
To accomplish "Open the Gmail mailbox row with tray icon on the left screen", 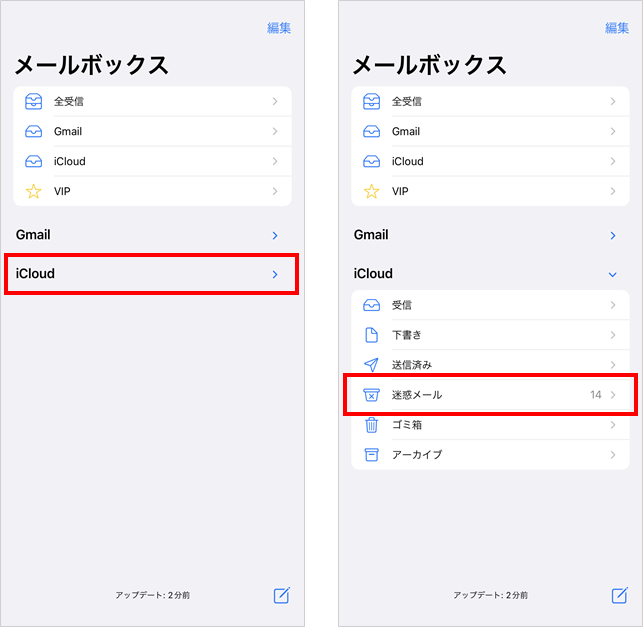I will coord(152,131).
